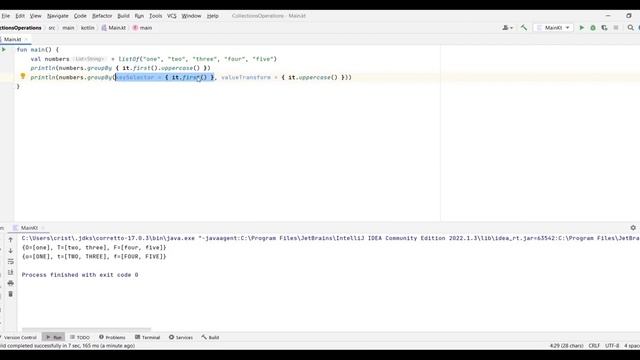Click the console horizontal scrollbar
Viewport: 640px width, 360px height.
[x=86, y=329]
